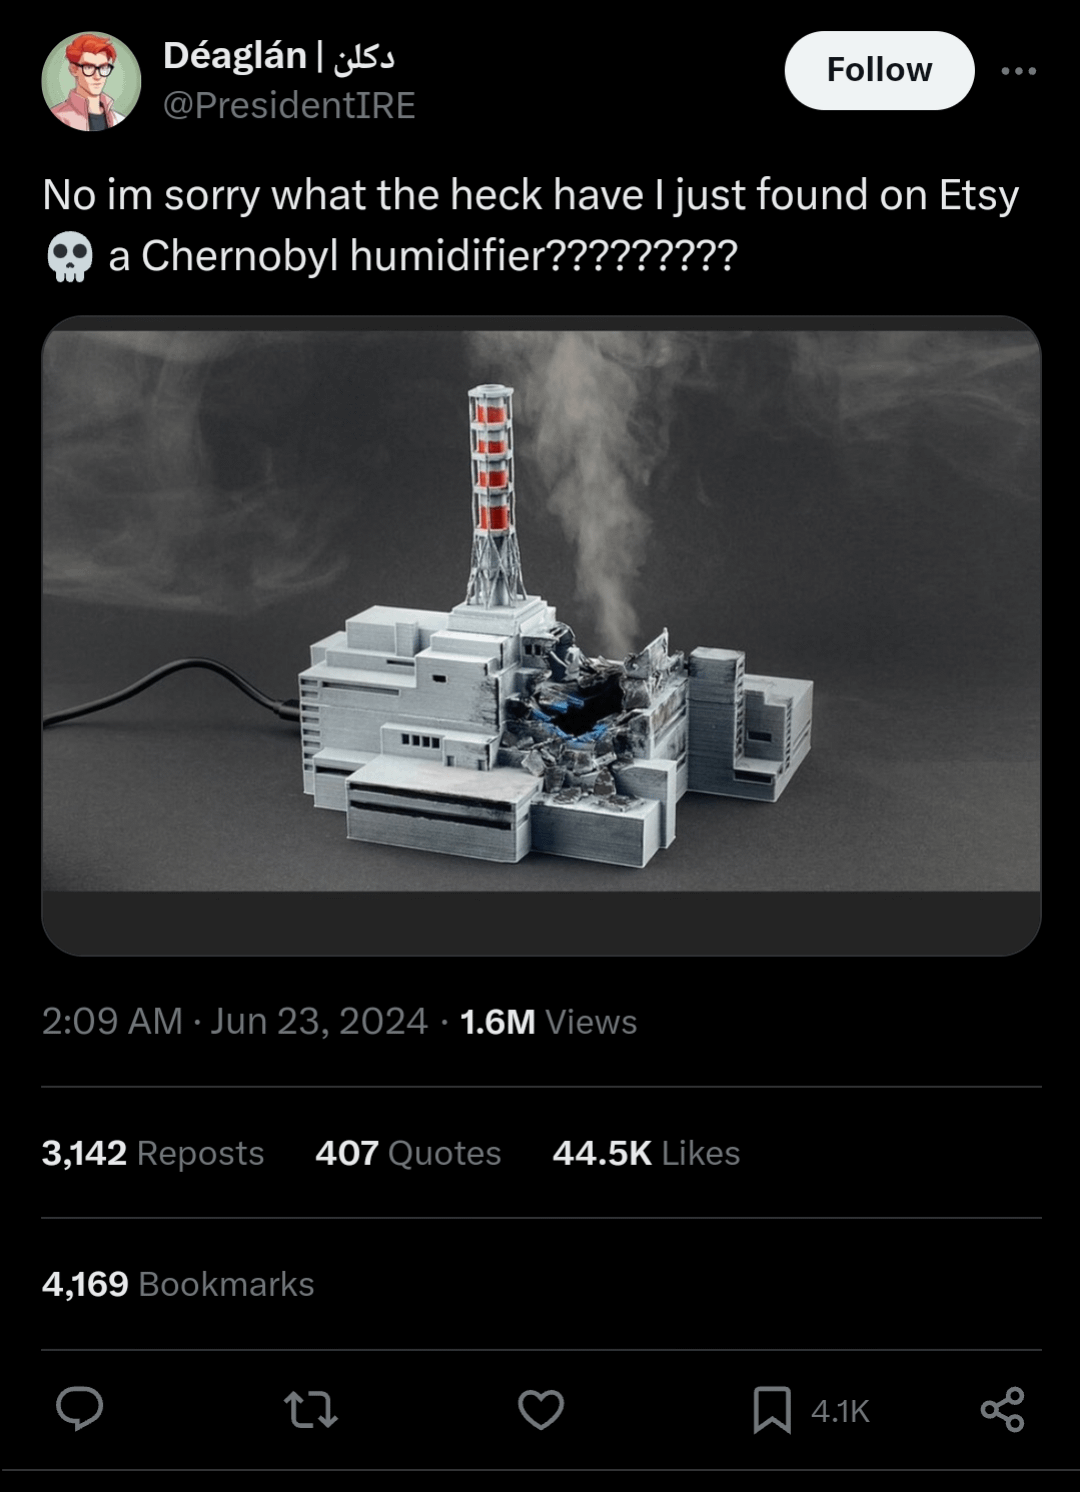Viewport: 1080px width, 1492px height.
Task: Click the share icon on the tweet
Action: point(1002,1409)
